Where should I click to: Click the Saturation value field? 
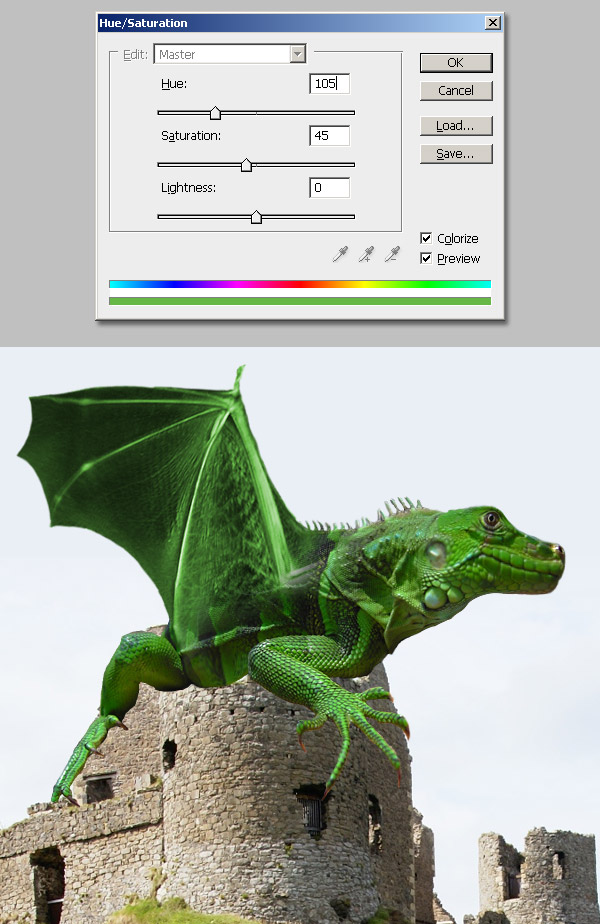coord(329,136)
